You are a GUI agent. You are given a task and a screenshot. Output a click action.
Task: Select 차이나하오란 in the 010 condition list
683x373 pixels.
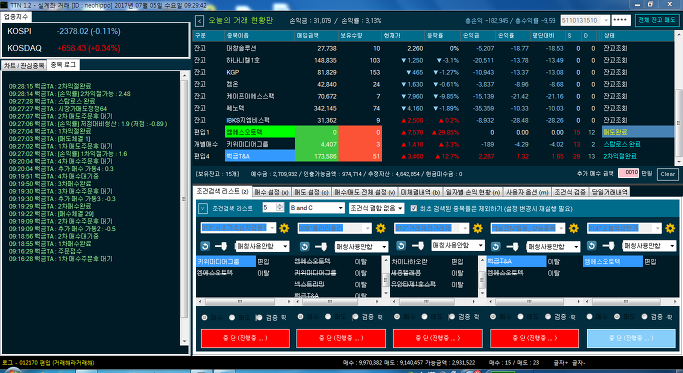click(x=409, y=261)
